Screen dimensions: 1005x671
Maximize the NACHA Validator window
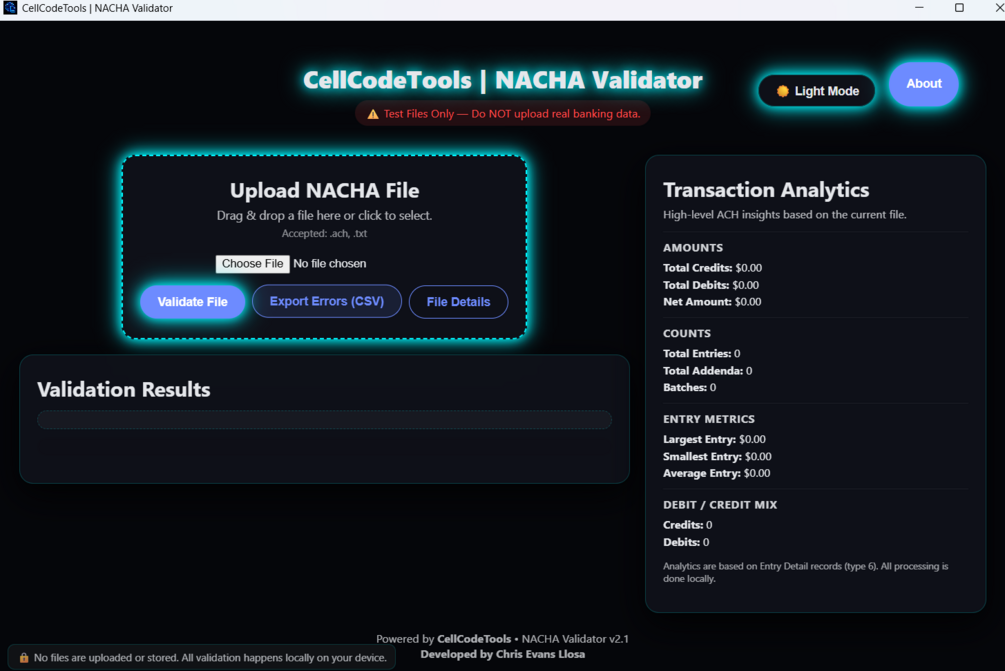(x=959, y=8)
